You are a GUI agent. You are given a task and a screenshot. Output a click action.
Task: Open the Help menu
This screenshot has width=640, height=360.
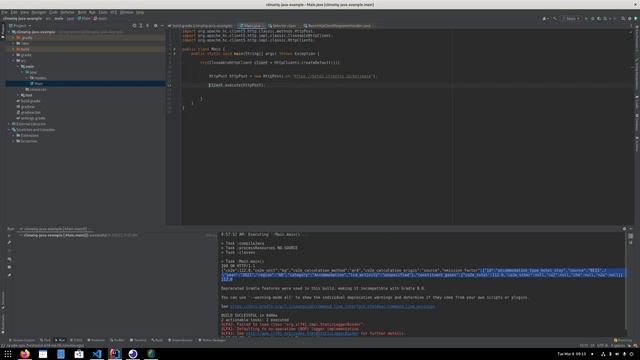point(140,12)
